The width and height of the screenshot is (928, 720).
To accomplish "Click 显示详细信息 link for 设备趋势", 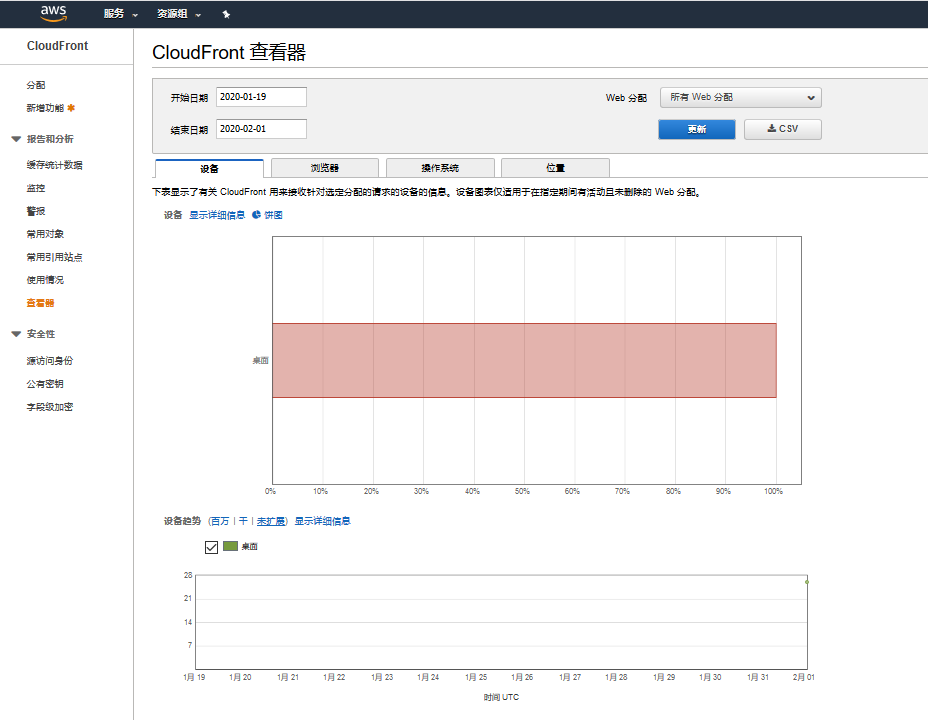I will [323, 521].
